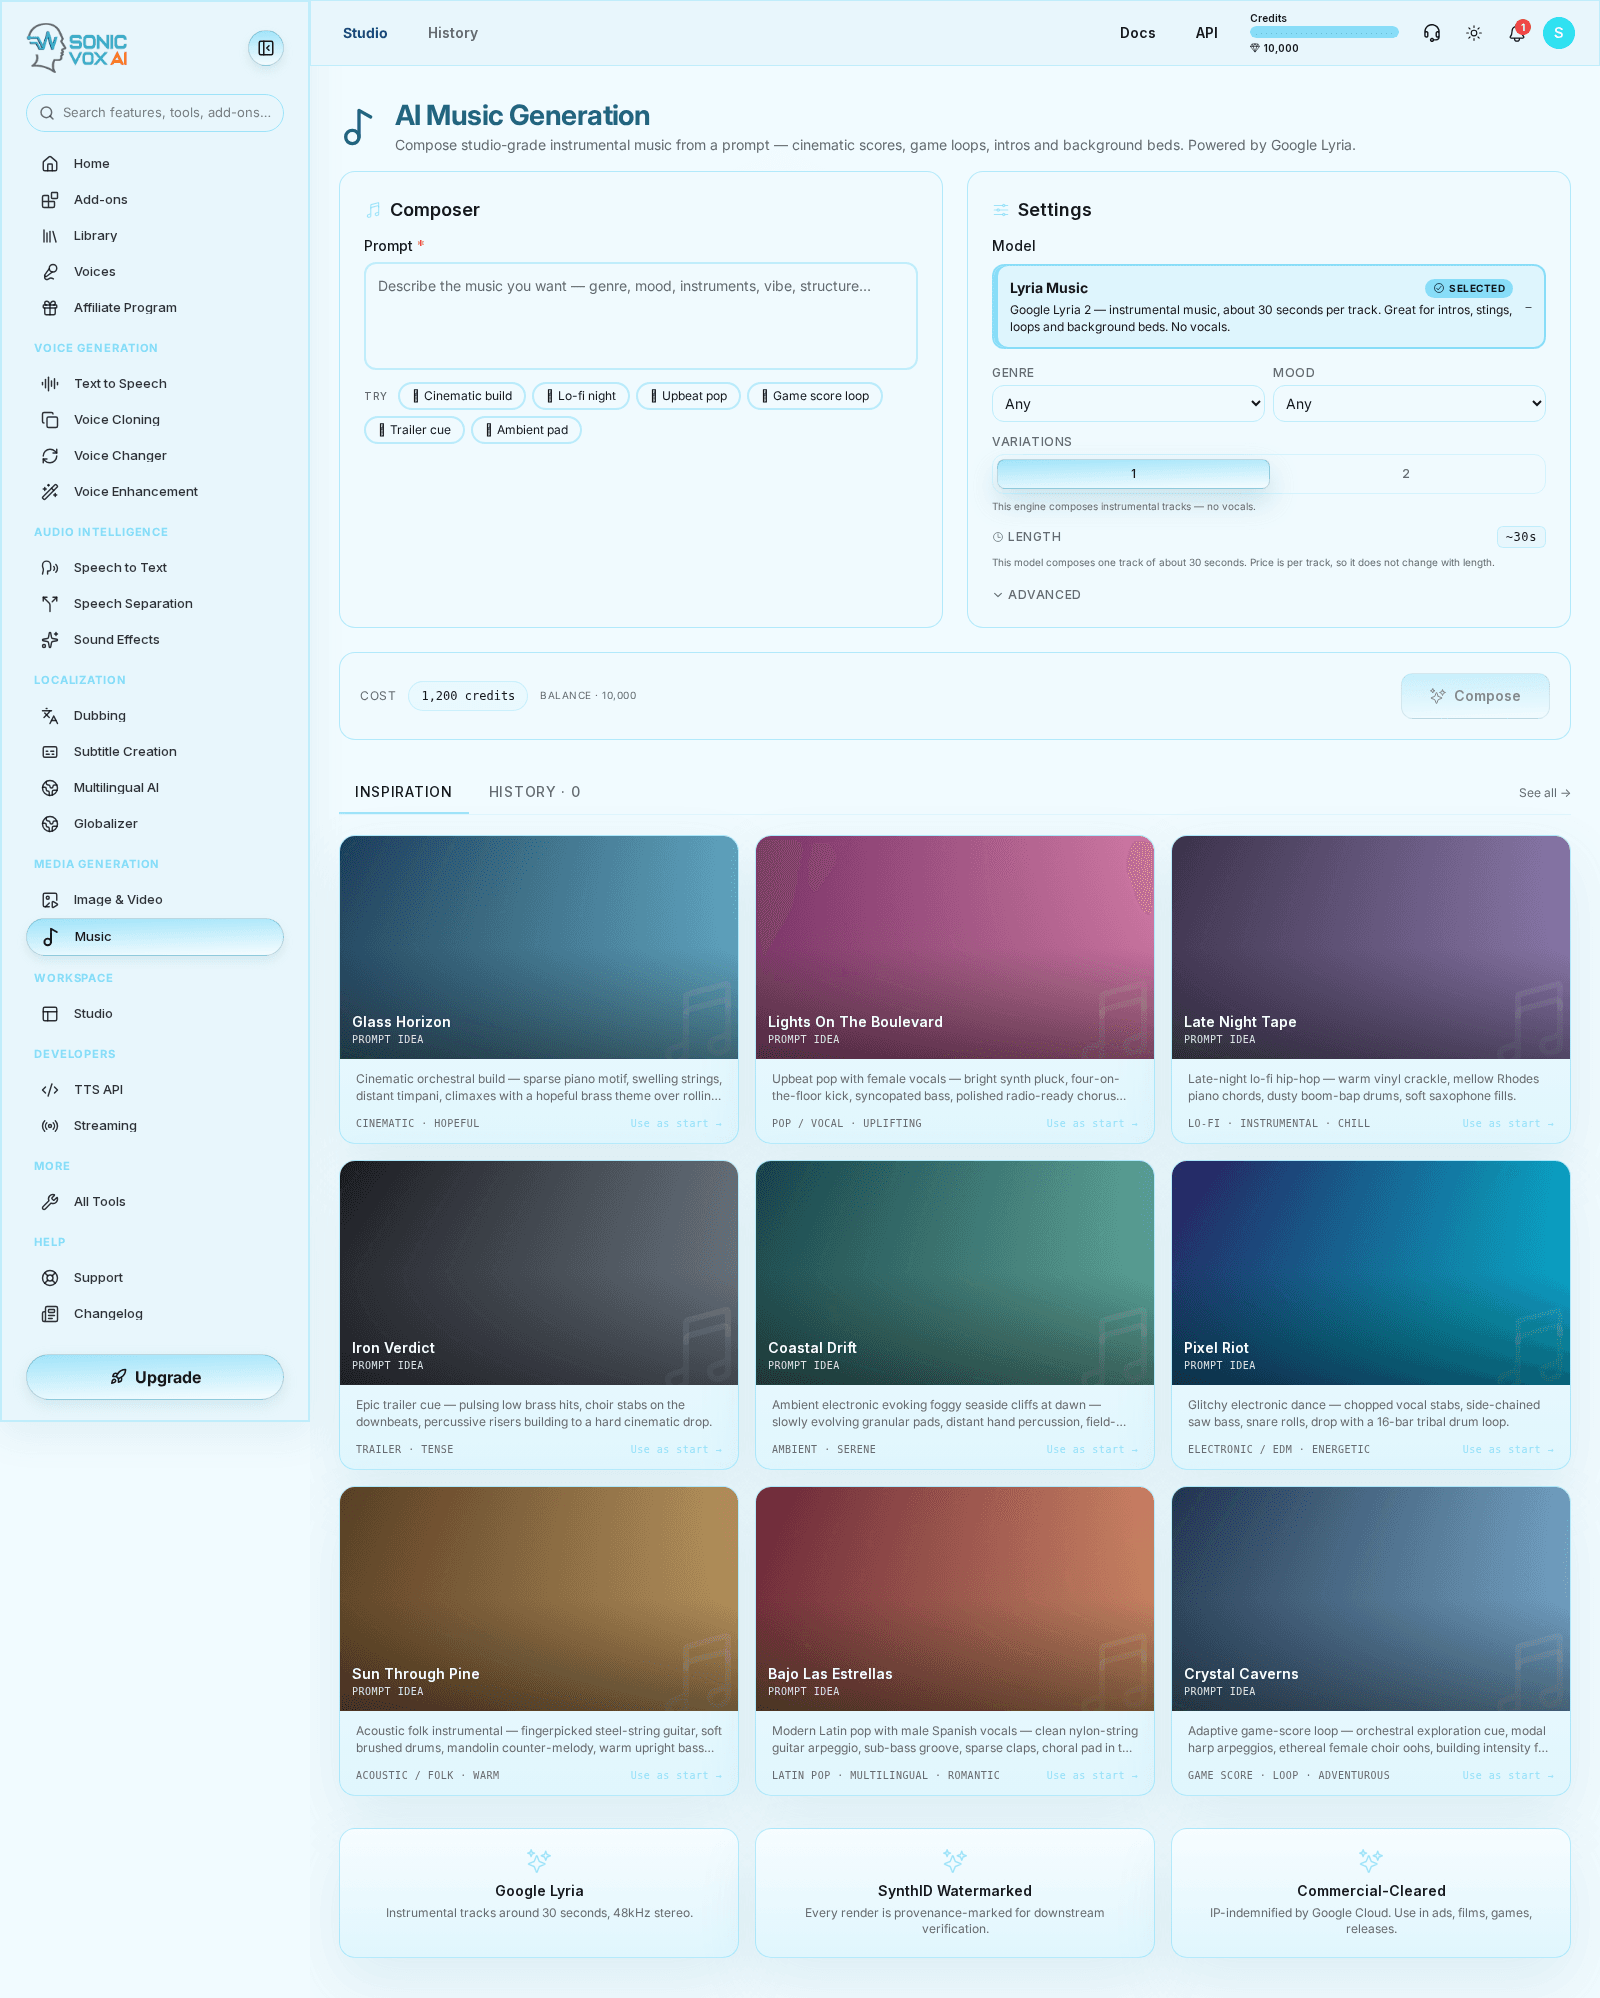The width and height of the screenshot is (1600, 1998).
Task: Click the Streaming broadcast icon
Action: click(x=50, y=1126)
